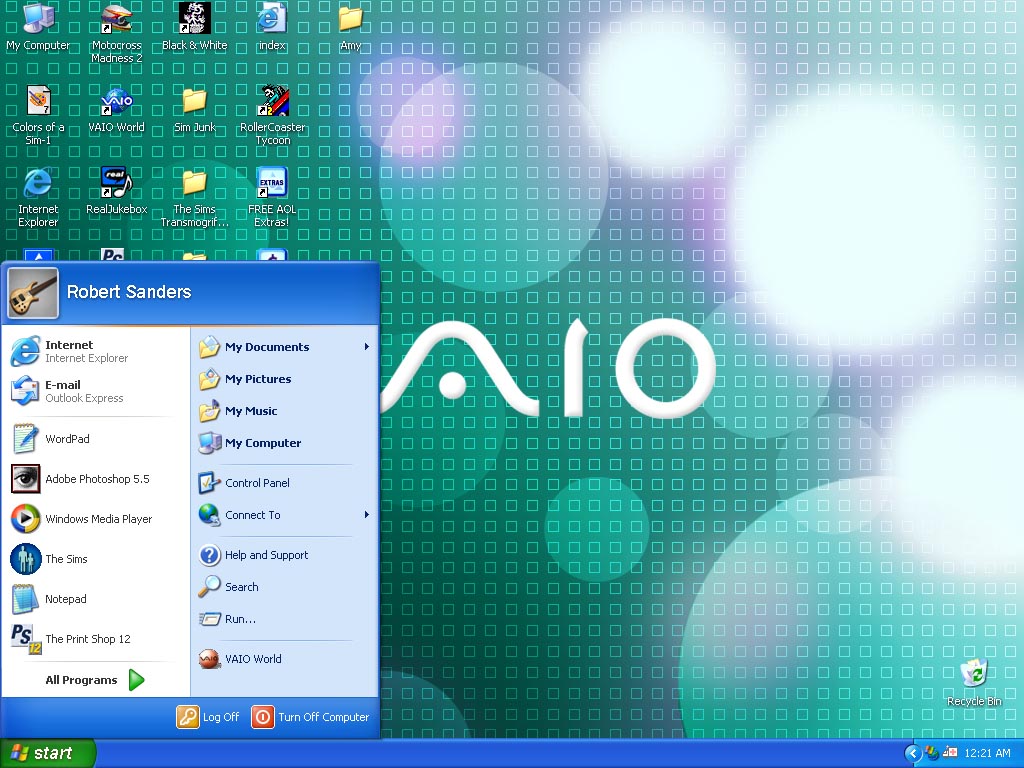Image resolution: width=1024 pixels, height=768 pixels.
Task: Launch the pinned Internet entry in Start menu
Action: point(95,351)
